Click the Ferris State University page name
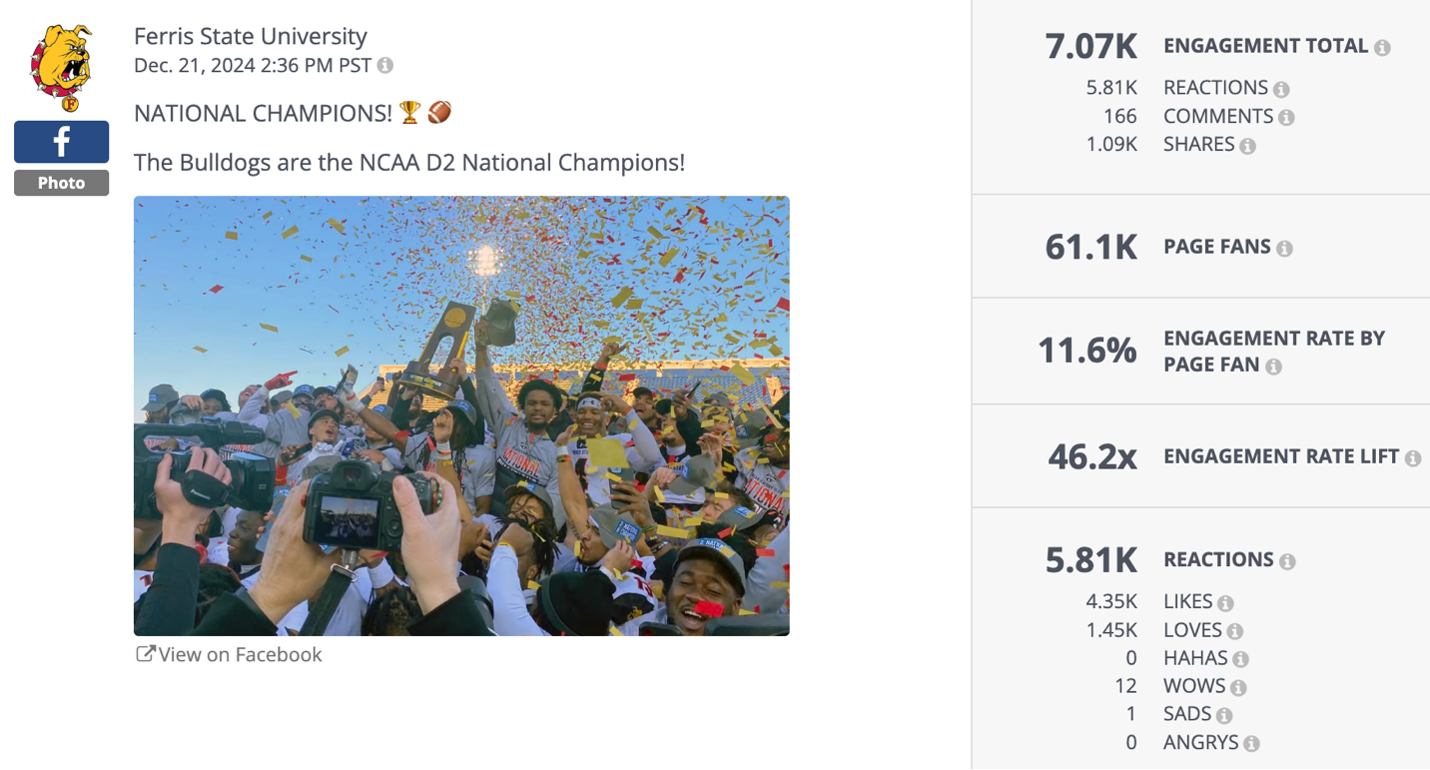The width and height of the screenshot is (1430, 770). pyautogui.click(x=250, y=36)
